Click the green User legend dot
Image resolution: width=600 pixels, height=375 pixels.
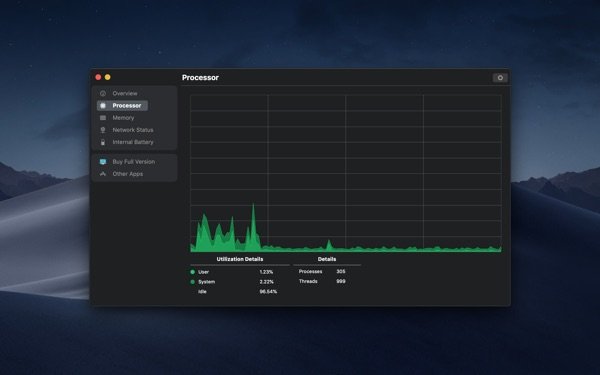coord(192,272)
